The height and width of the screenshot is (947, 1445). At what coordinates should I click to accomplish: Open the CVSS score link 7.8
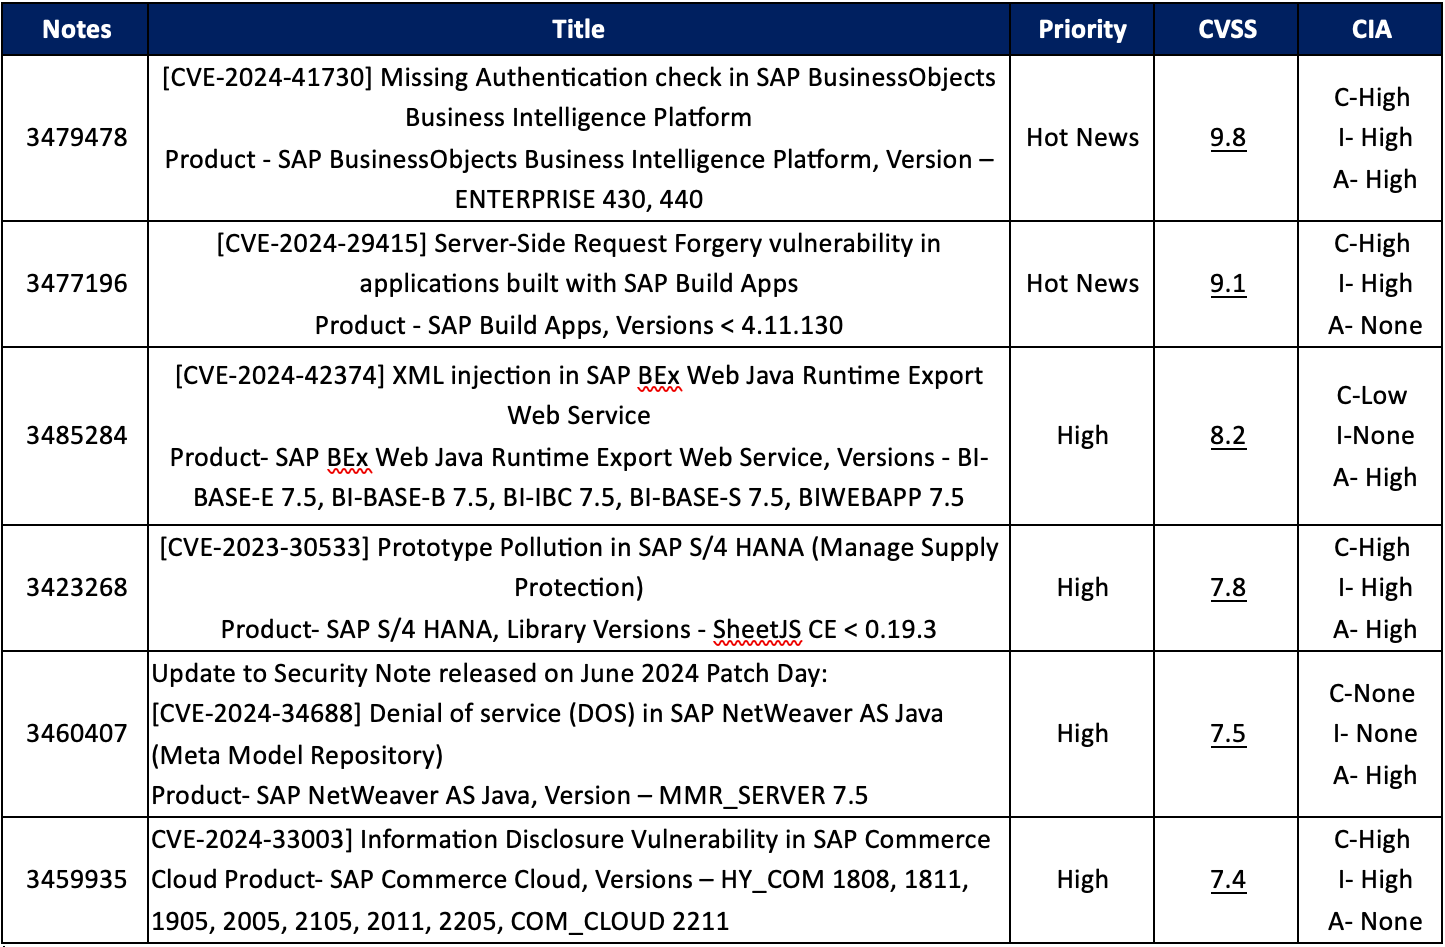tap(1227, 588)
